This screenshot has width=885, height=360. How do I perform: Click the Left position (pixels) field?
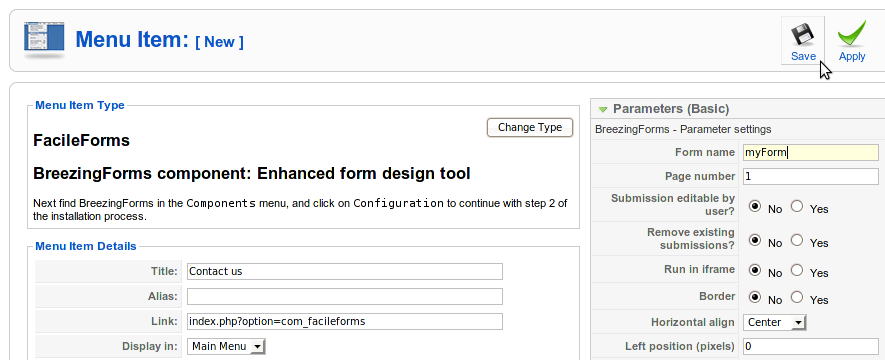tap(810, 346)
